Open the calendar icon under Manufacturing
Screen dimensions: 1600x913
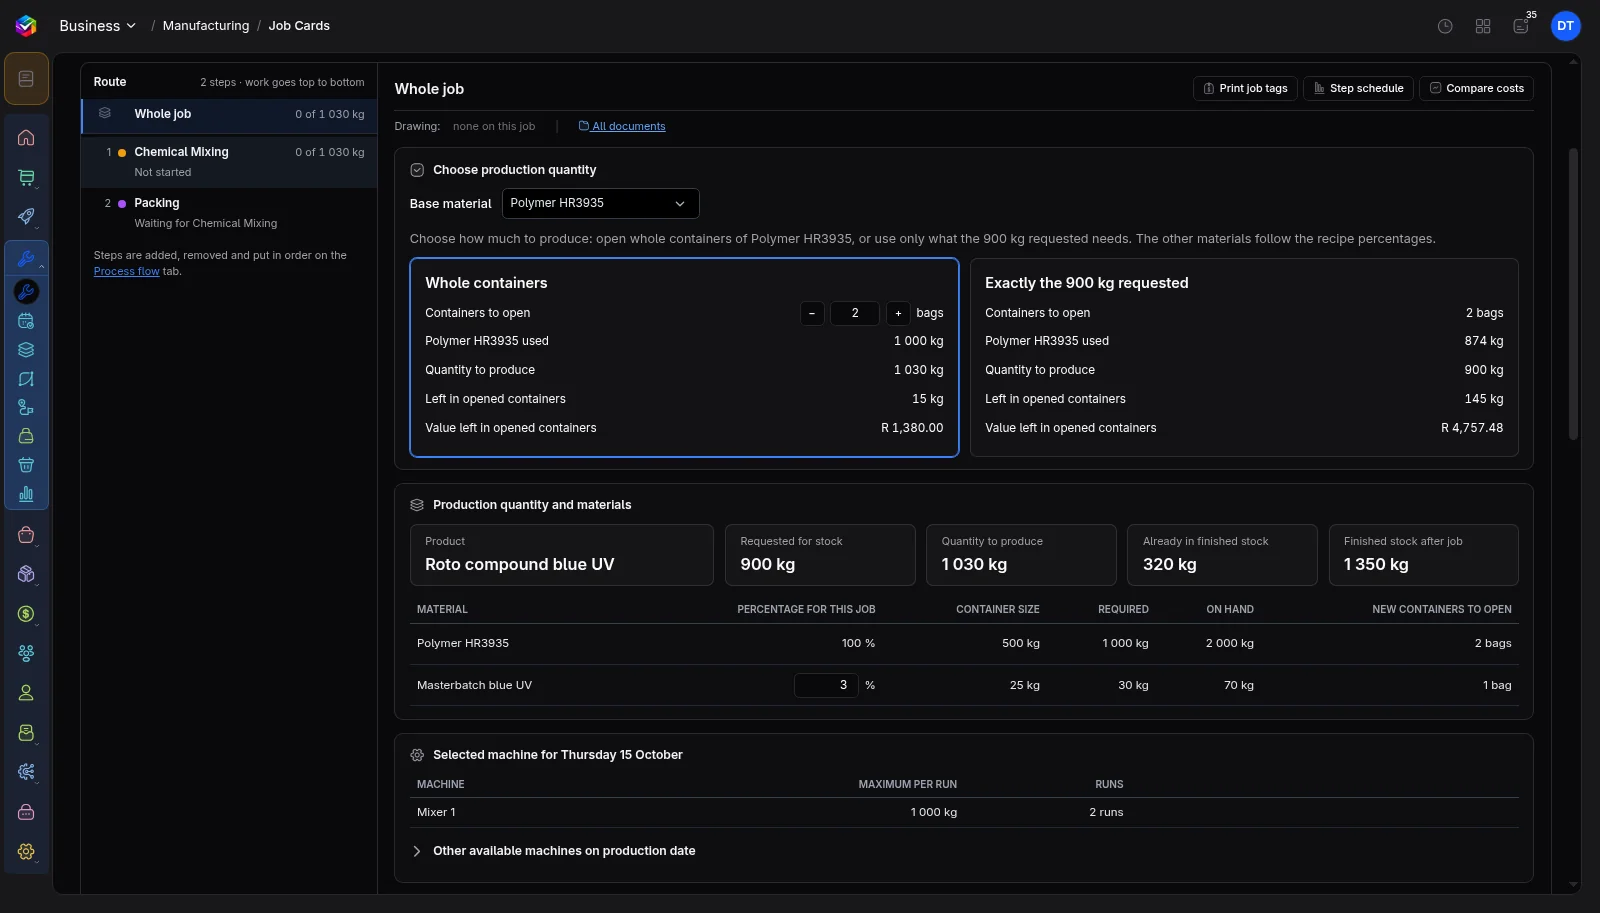(x=26, y=321)
